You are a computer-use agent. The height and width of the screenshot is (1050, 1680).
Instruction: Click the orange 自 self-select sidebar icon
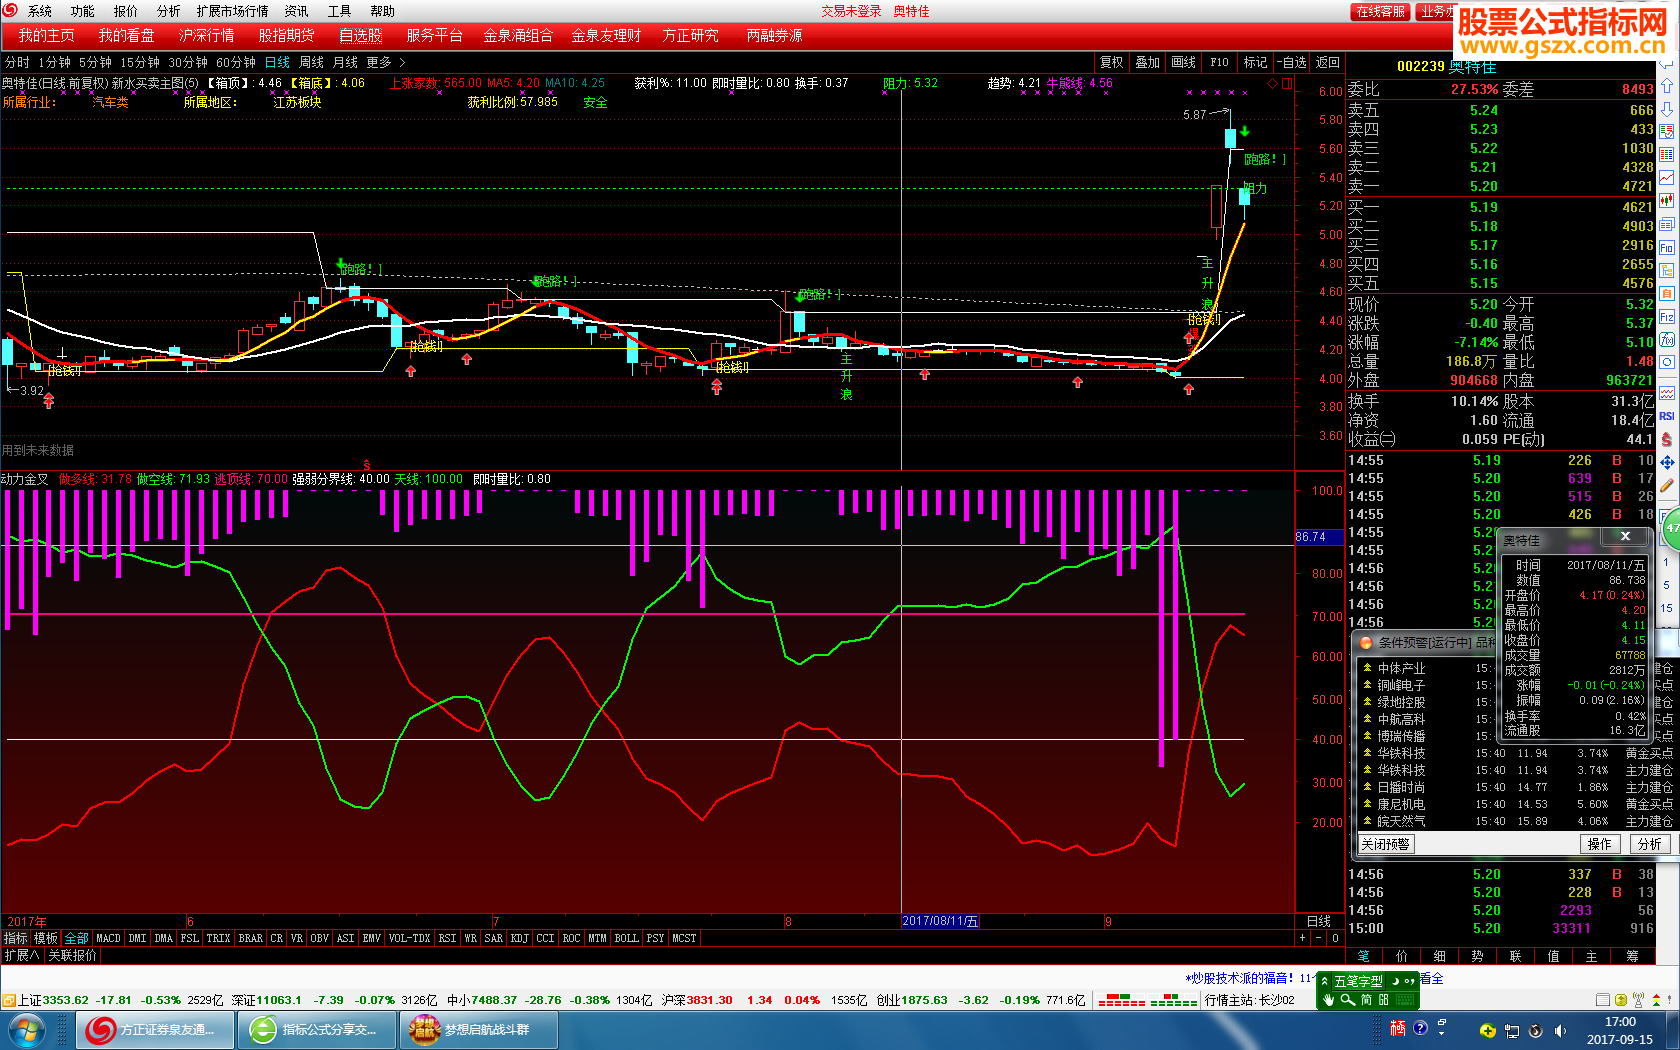[x=1667, y=294]
